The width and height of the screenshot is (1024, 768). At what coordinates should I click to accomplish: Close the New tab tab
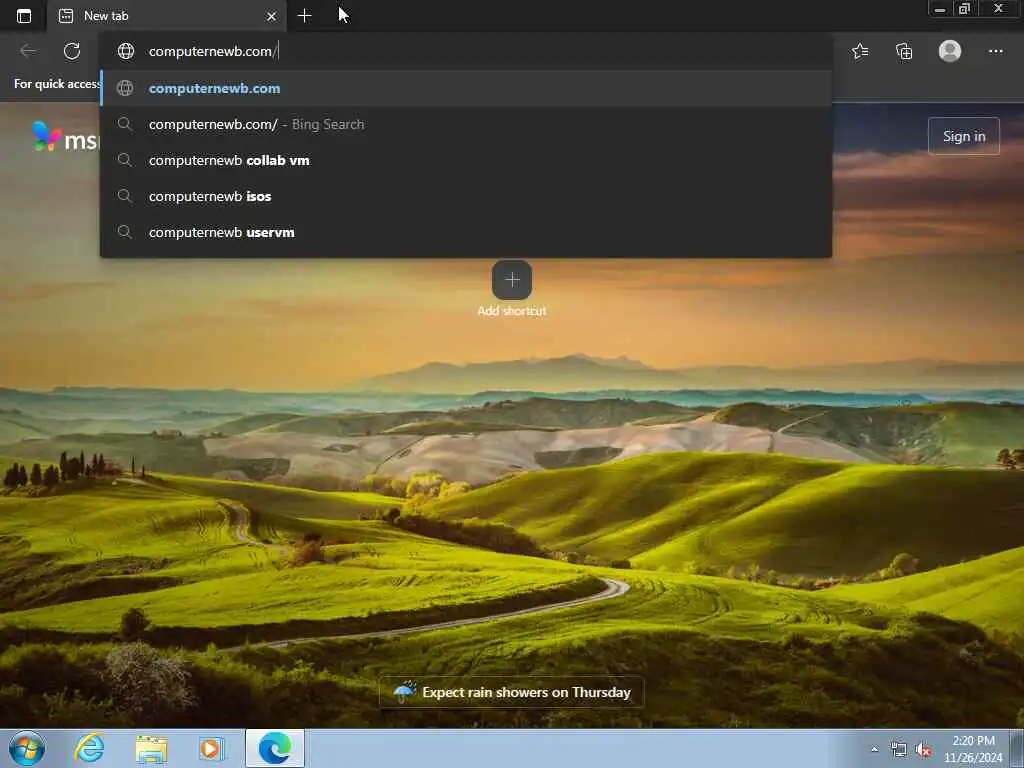[x=272, y=16]
